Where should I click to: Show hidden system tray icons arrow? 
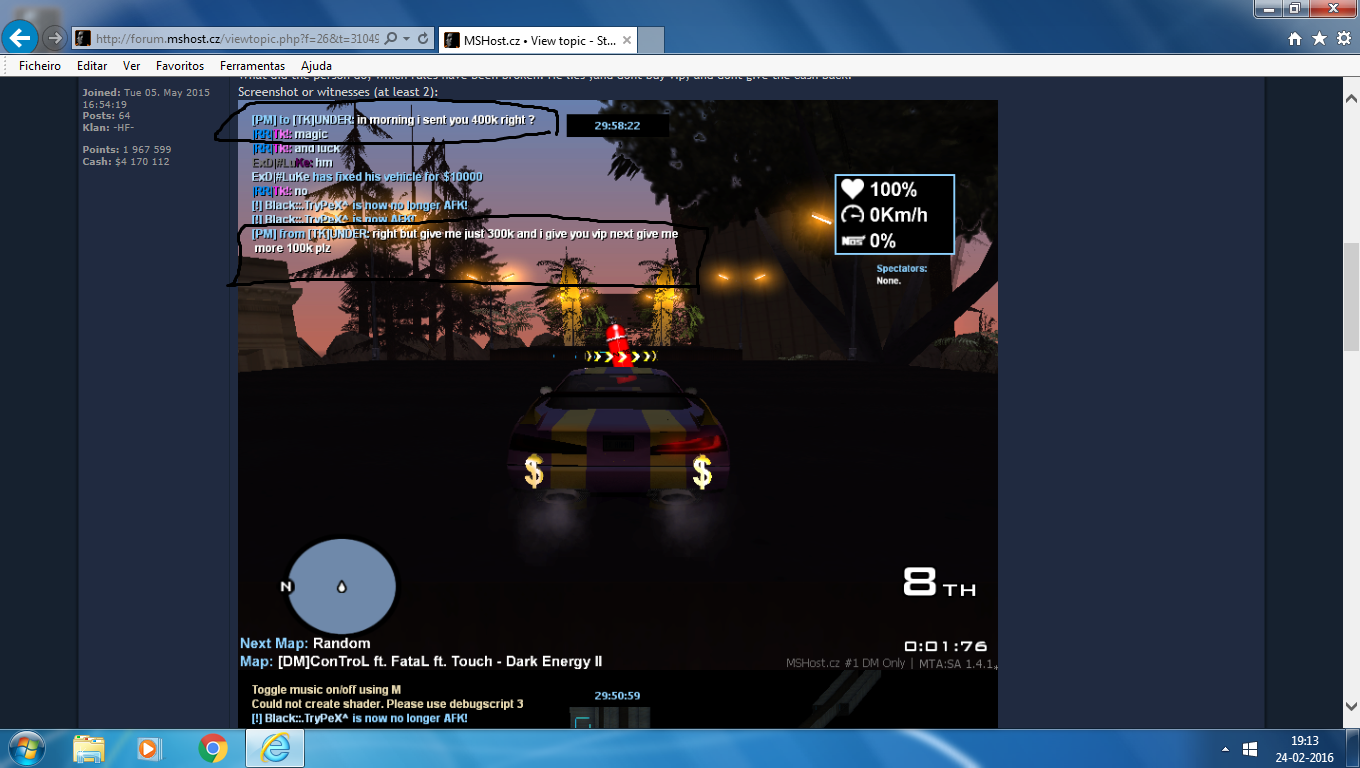click(1225, 748)
